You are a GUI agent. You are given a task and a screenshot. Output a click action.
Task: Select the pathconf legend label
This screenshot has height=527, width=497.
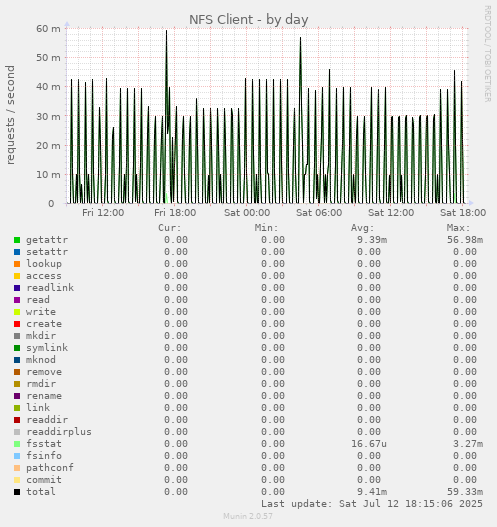[50, 468]
